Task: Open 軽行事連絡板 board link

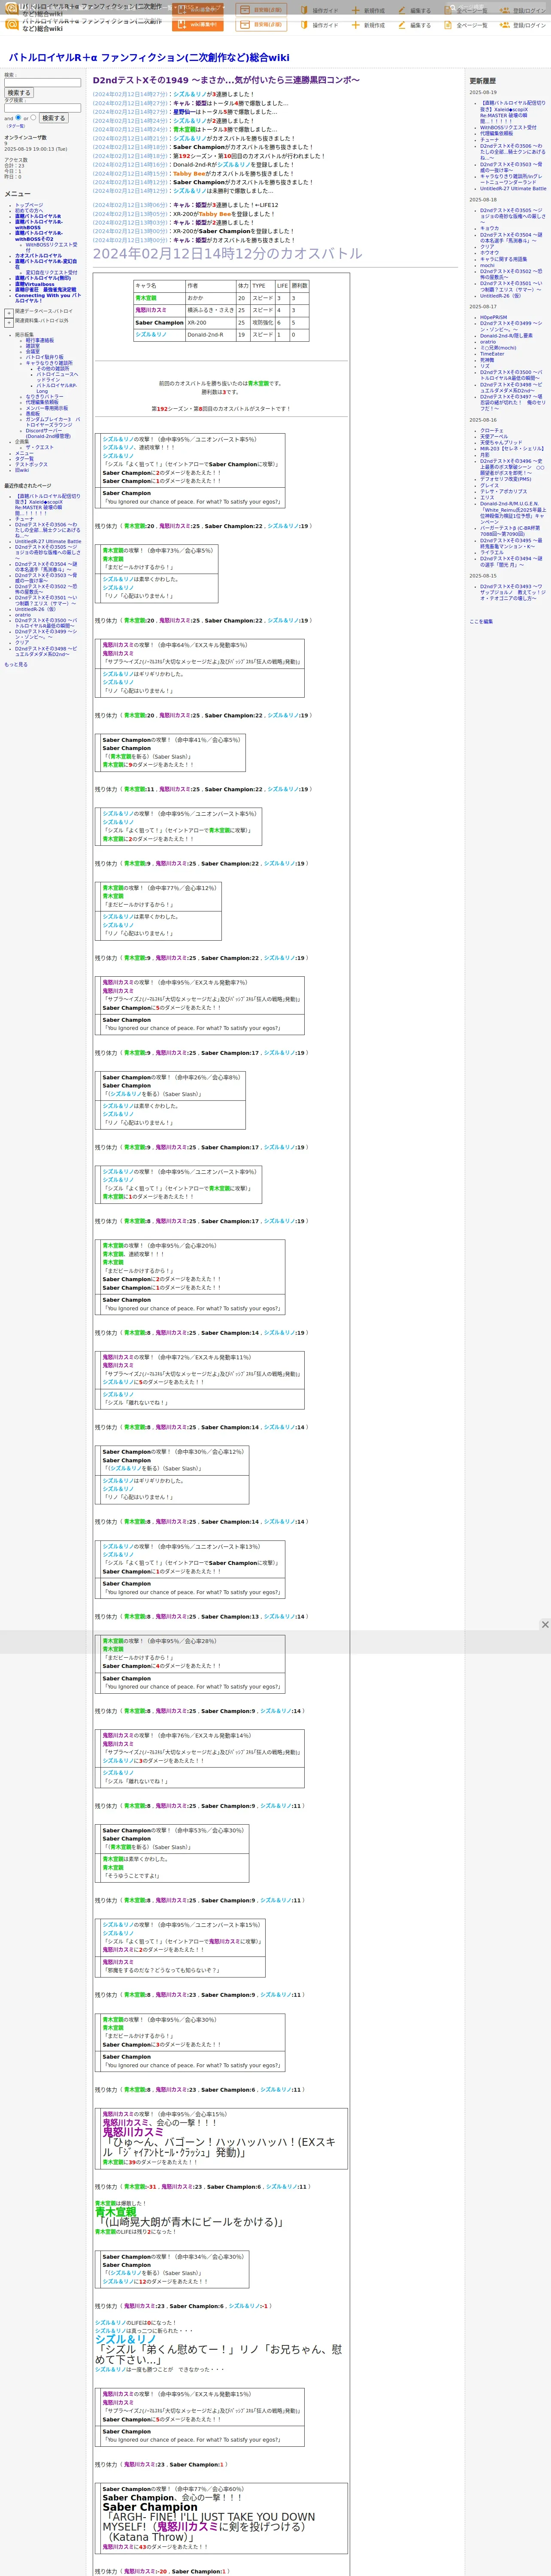Action: [x=40, y=340]
